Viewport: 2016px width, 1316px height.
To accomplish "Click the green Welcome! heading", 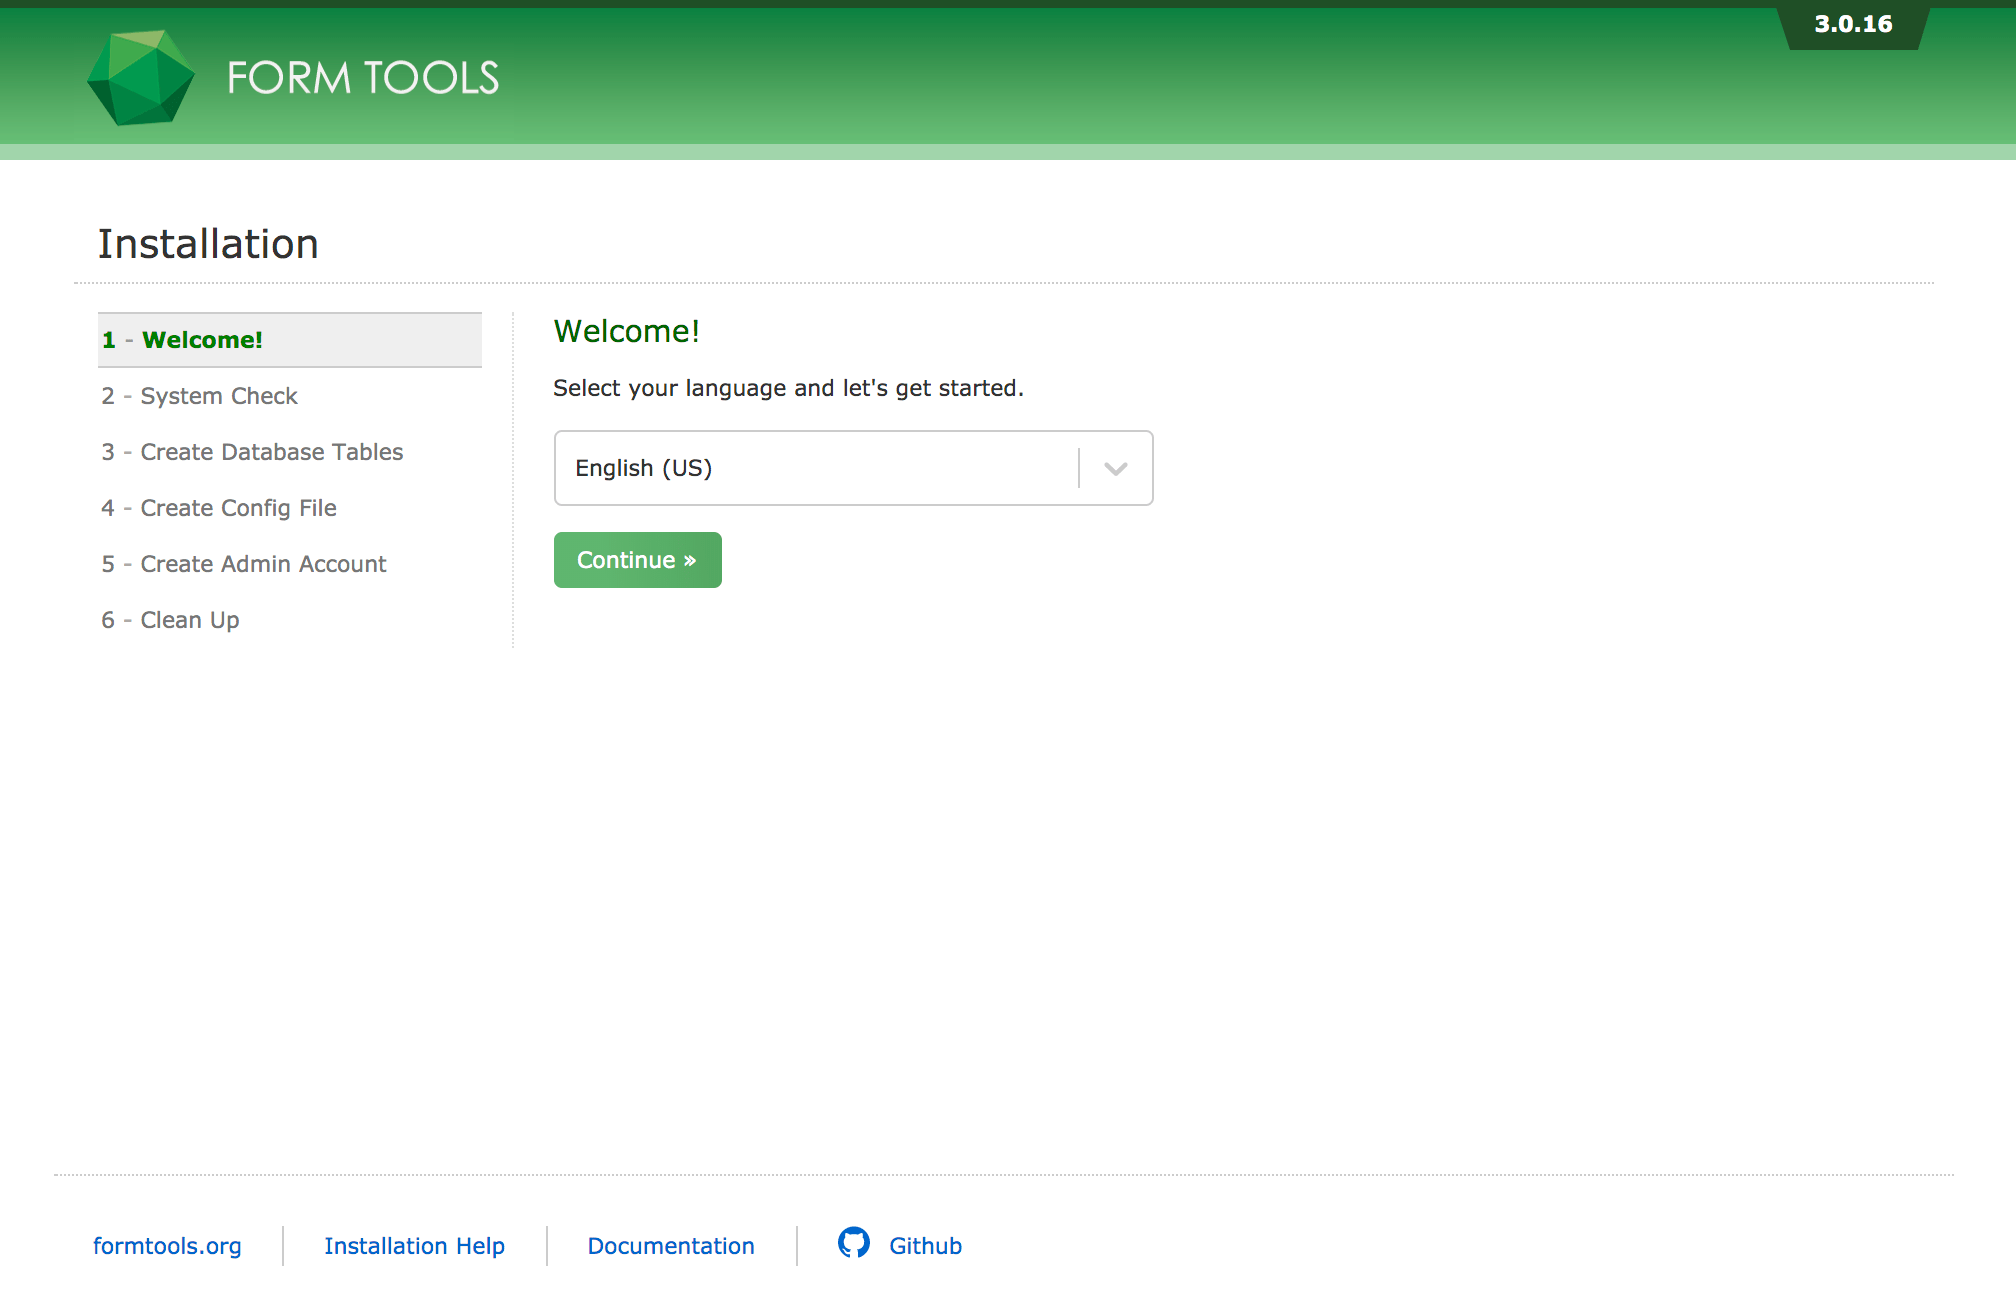I will (626, 331).
